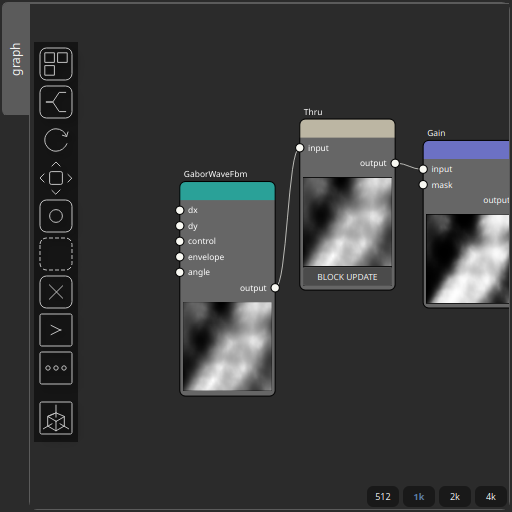Click the GaborWaveFbm output port
The width and height of the screenshot is (512, 512).
(275, 288)
